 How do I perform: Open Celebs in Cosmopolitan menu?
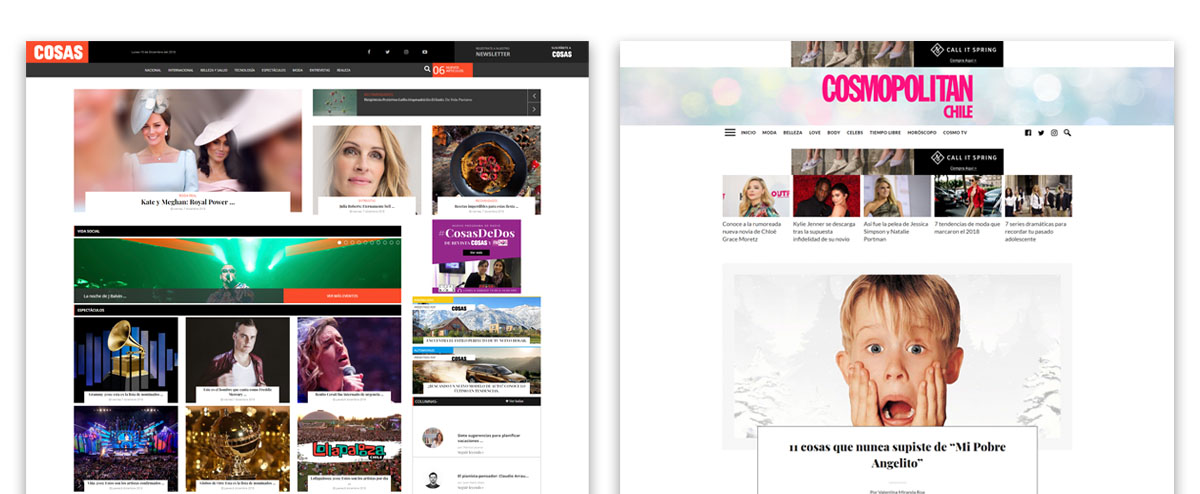(855, 132)
